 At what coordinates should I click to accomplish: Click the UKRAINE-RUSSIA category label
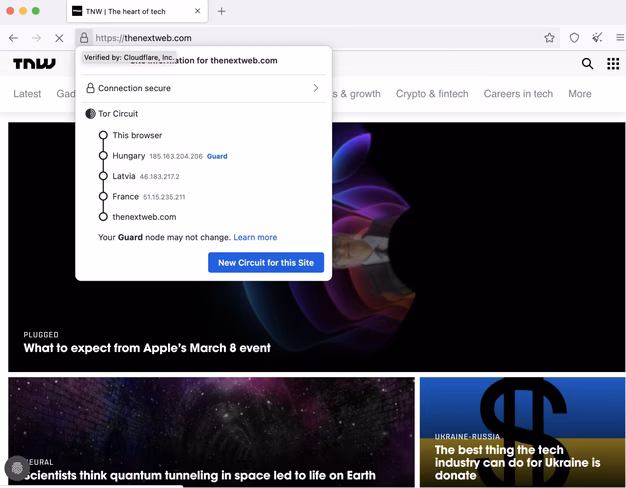click(467, 436)
